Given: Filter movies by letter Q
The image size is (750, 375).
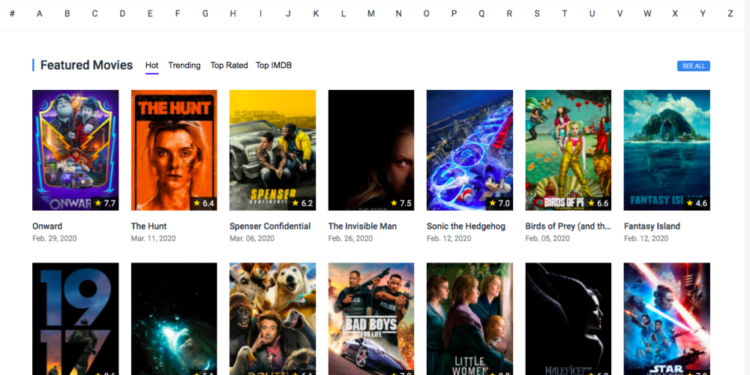Looking at the screenshot, I should [482, 13].
